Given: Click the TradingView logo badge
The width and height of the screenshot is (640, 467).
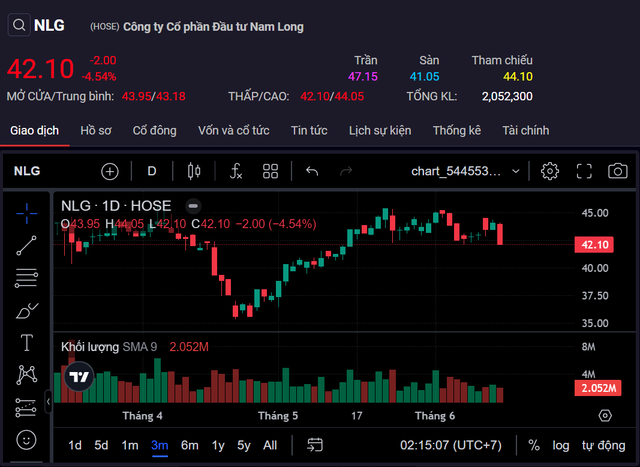Looking at the screenshot, I should coord(79,376).
